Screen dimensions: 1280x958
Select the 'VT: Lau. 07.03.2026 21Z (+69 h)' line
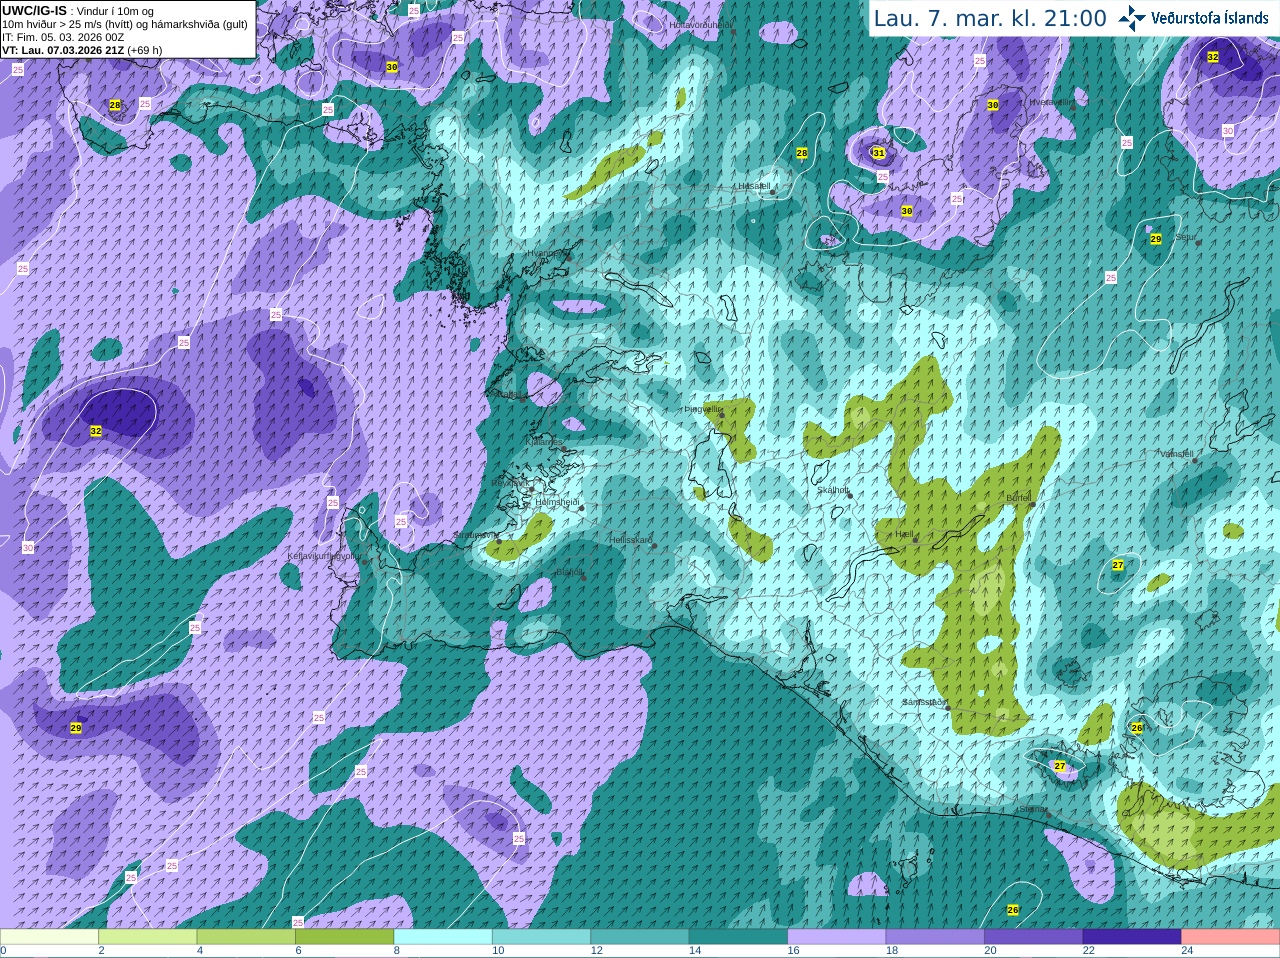(82, 49)
